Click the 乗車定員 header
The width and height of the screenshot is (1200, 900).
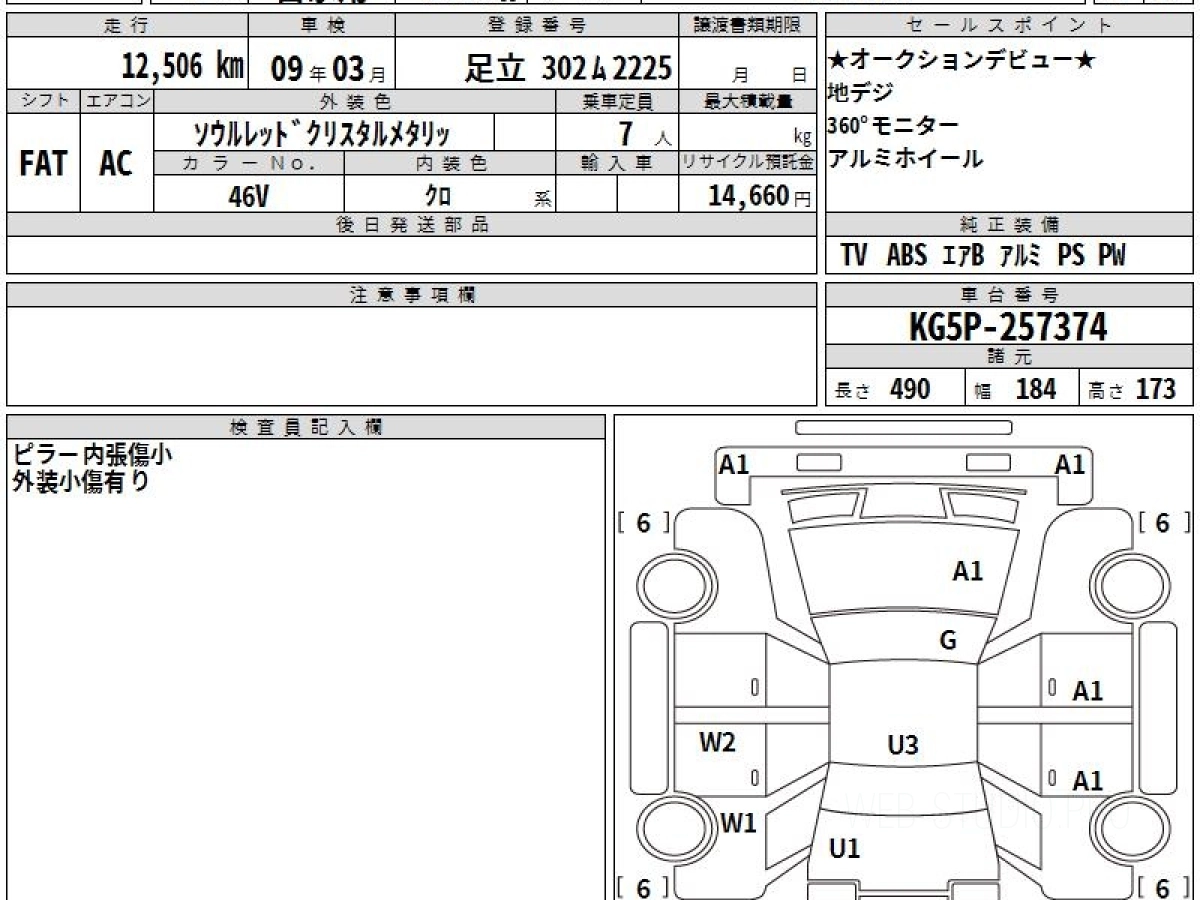tap(617, 101)
